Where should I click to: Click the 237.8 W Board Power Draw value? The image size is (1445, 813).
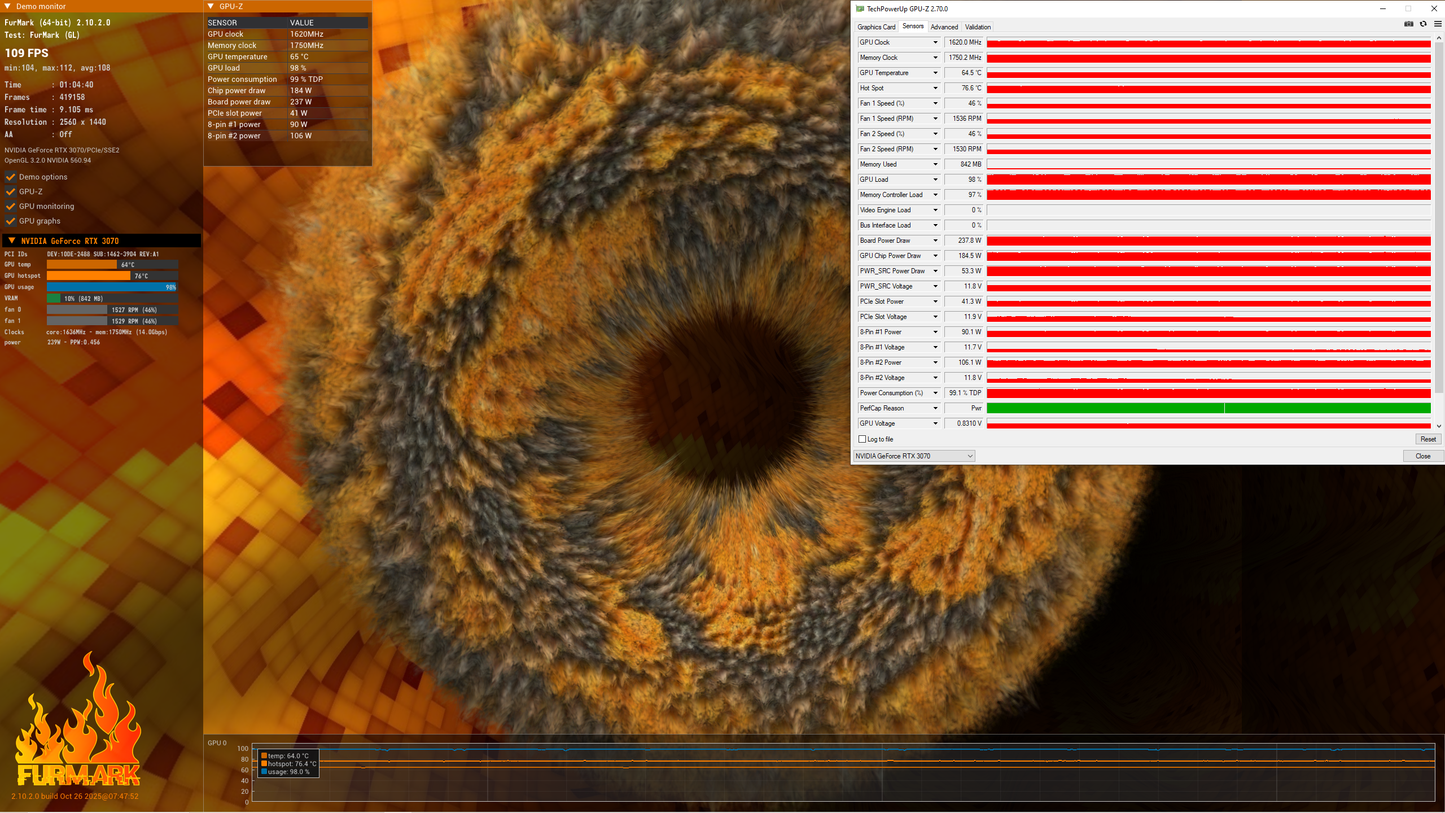[964, 241]
